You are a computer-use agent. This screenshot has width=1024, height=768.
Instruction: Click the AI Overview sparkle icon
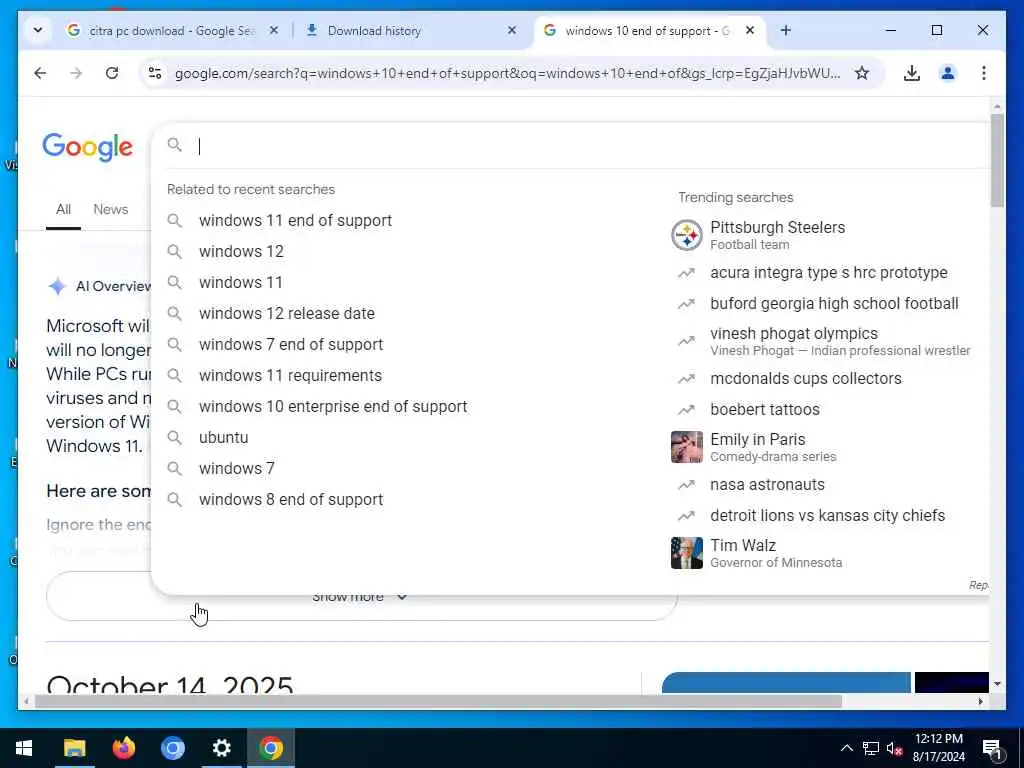point(57,286)
